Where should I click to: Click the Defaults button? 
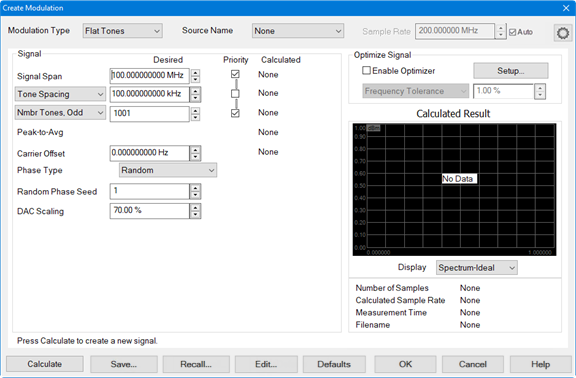[334, 364]
